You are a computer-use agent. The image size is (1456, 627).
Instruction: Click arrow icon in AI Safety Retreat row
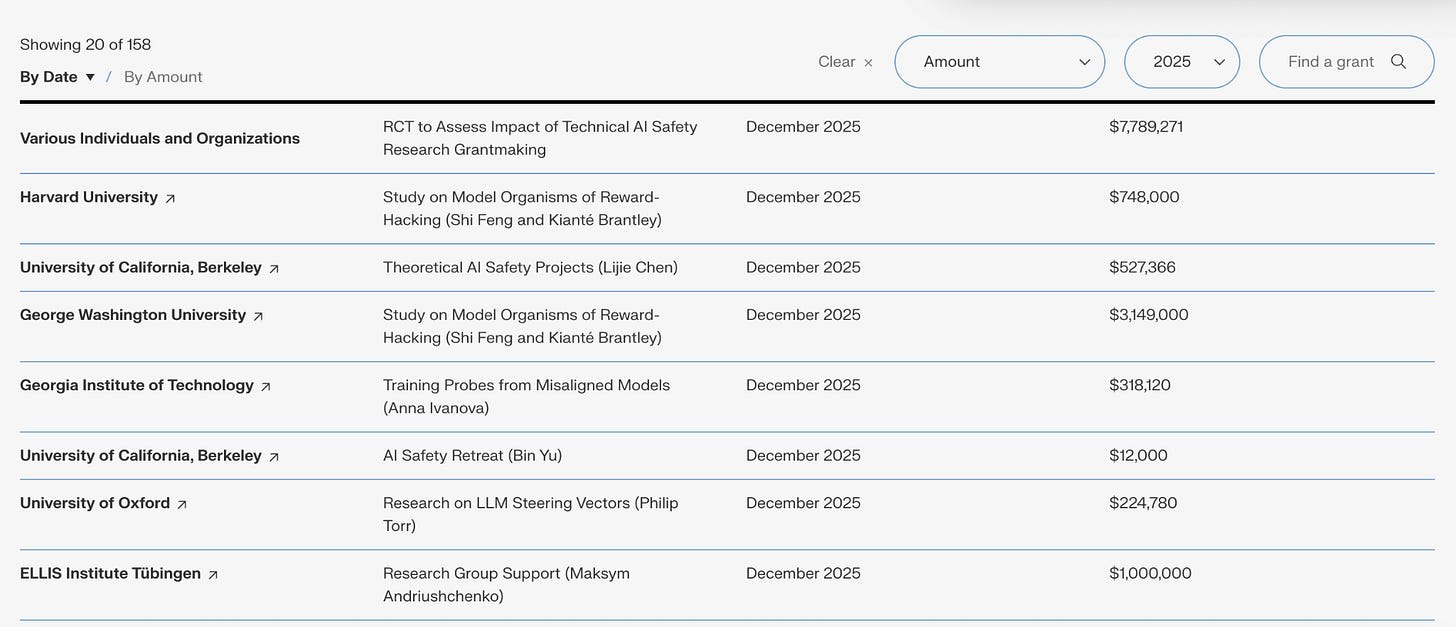[x=274, y=457]
